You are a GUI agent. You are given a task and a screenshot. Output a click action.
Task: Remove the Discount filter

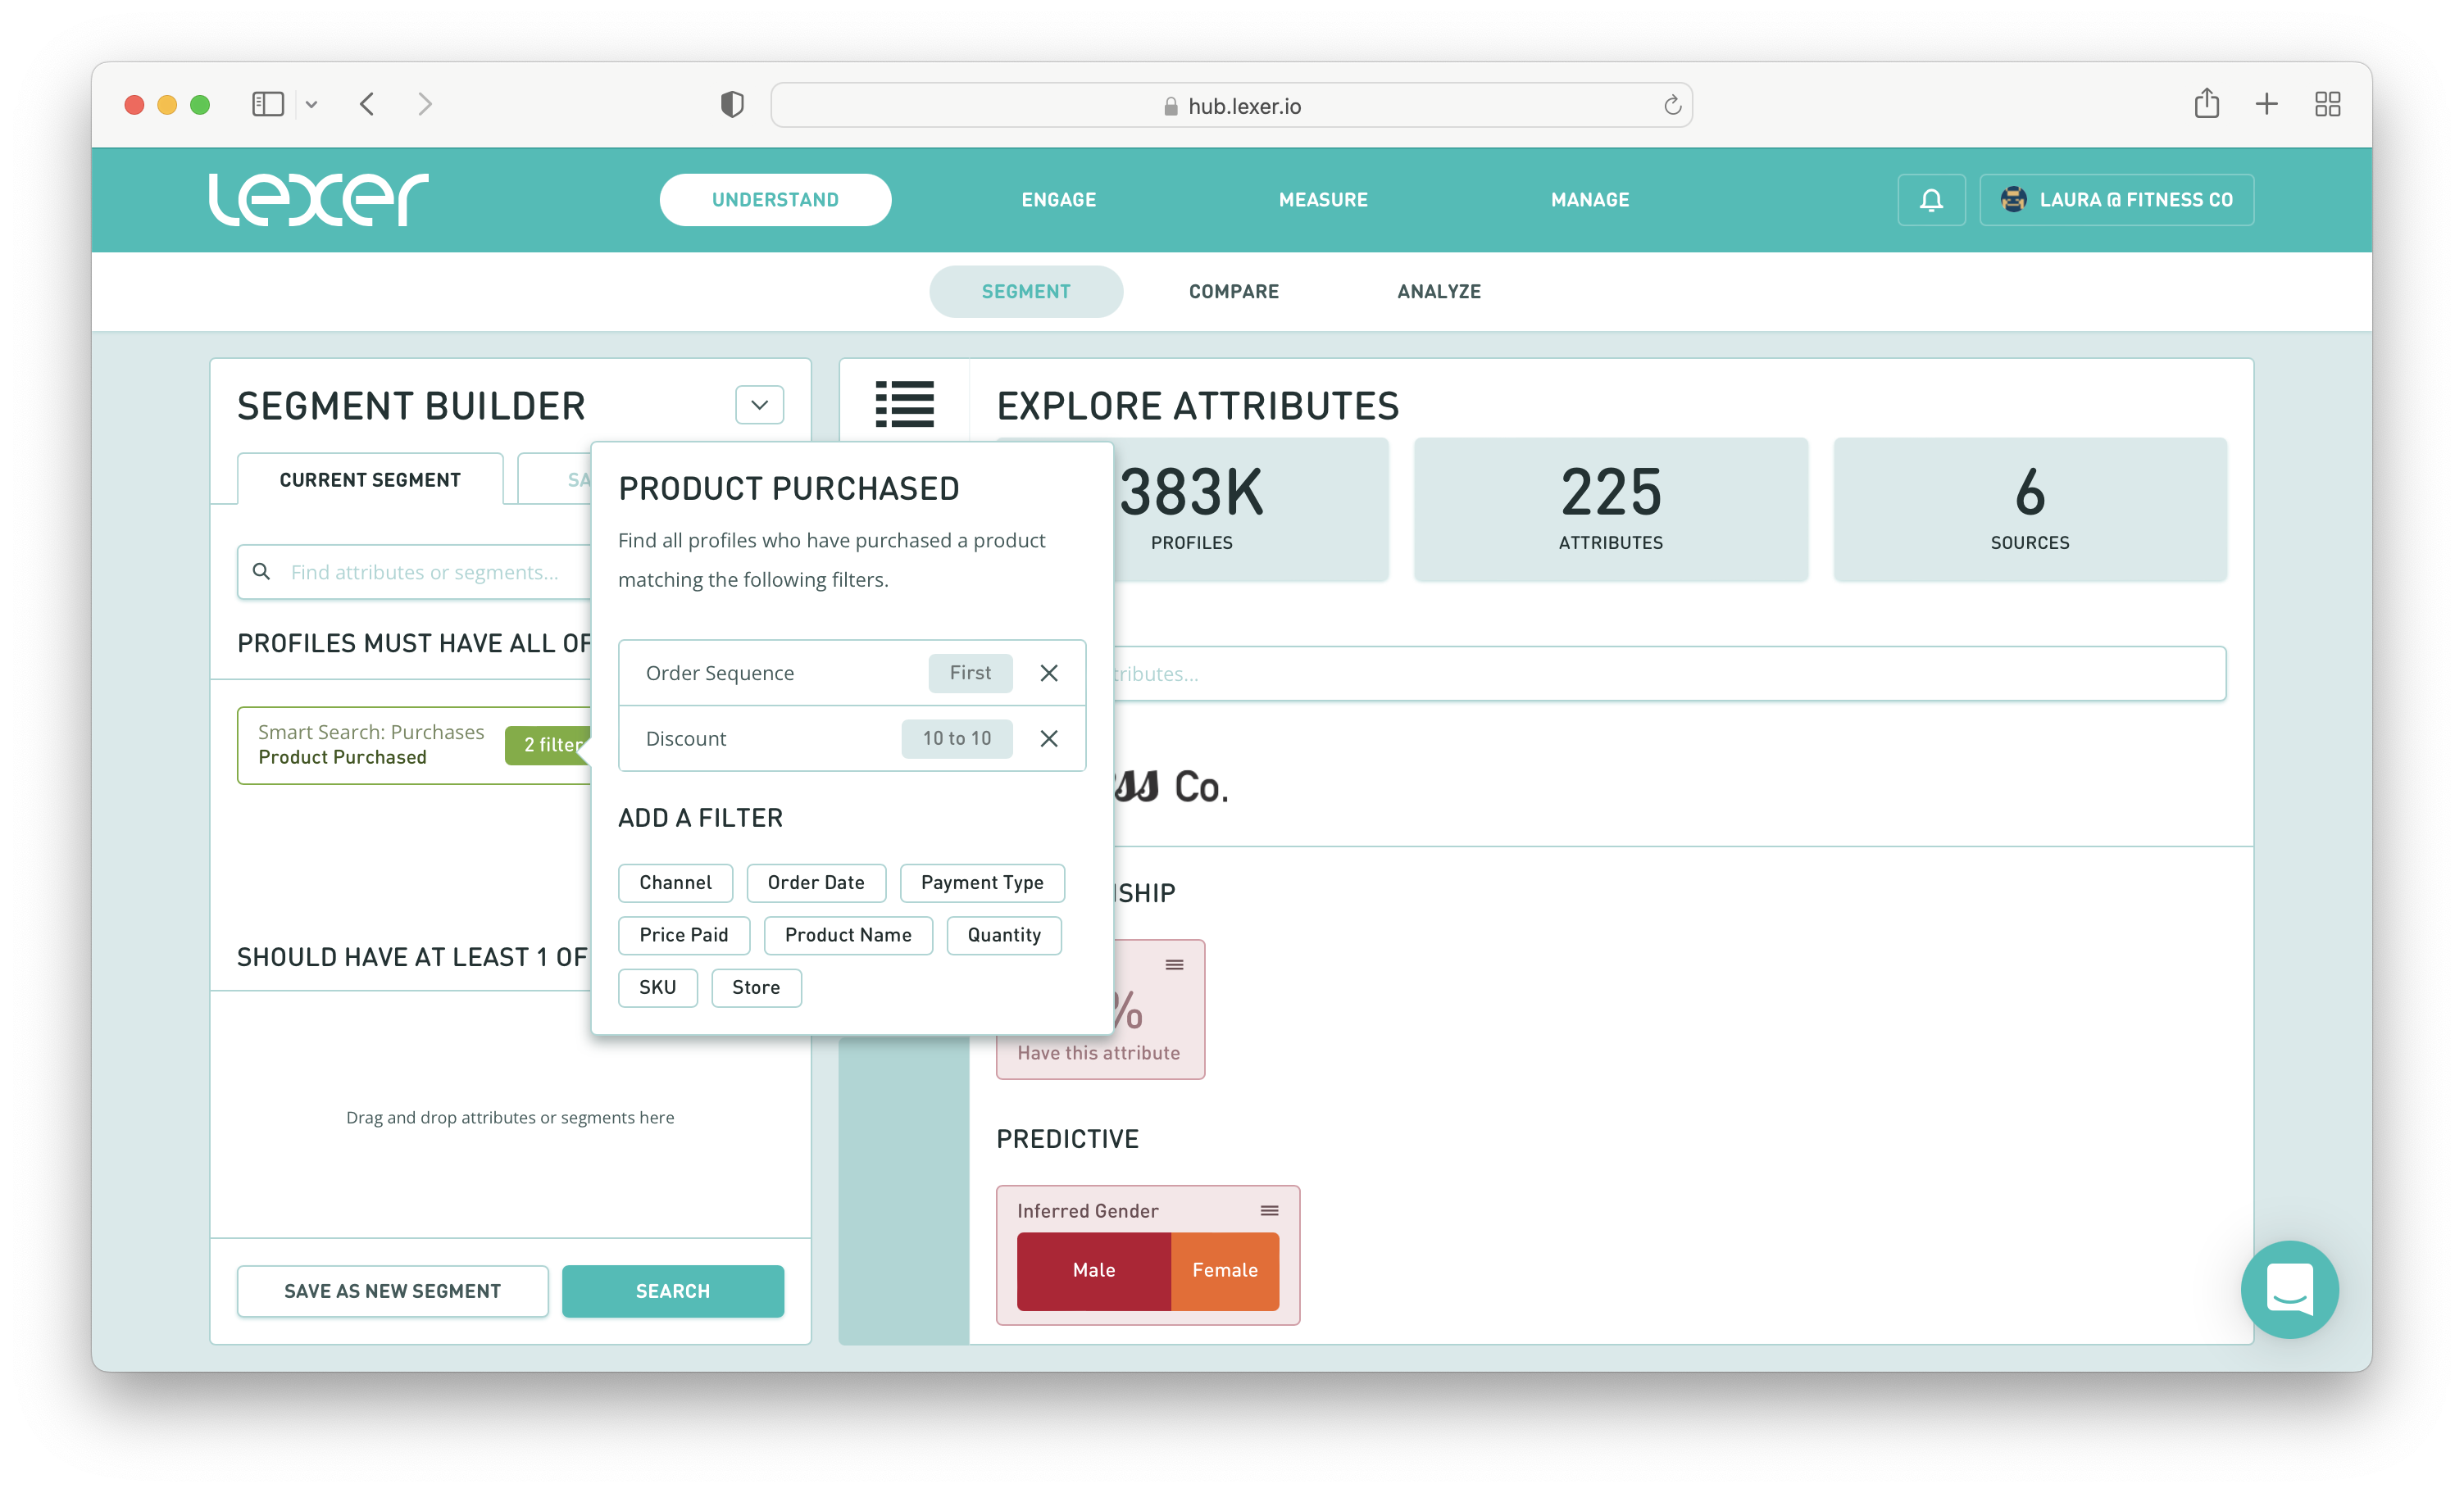1048,739
